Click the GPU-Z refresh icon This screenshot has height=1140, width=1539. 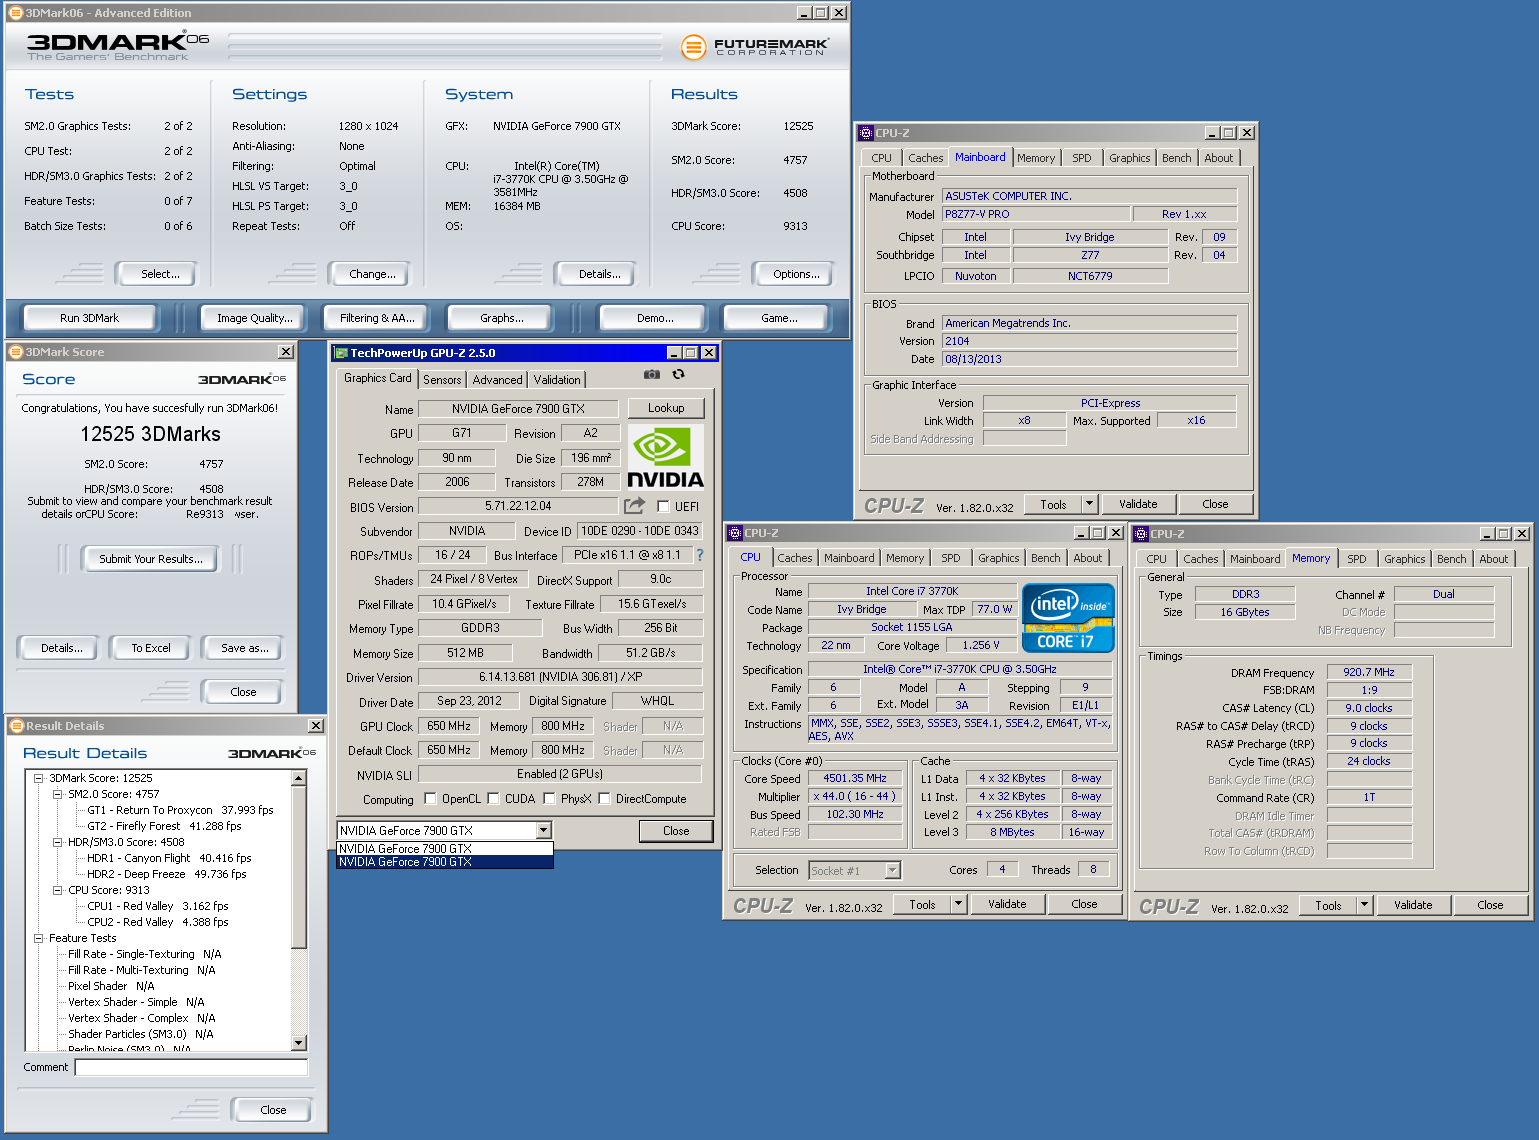click(679, 374)
